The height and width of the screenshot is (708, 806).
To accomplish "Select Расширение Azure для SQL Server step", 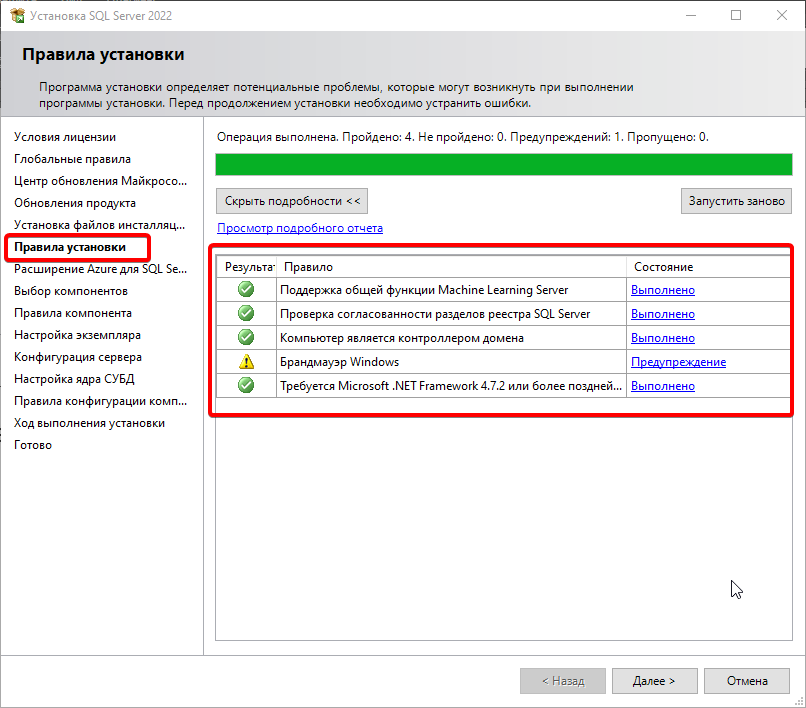I will (100, 269).
